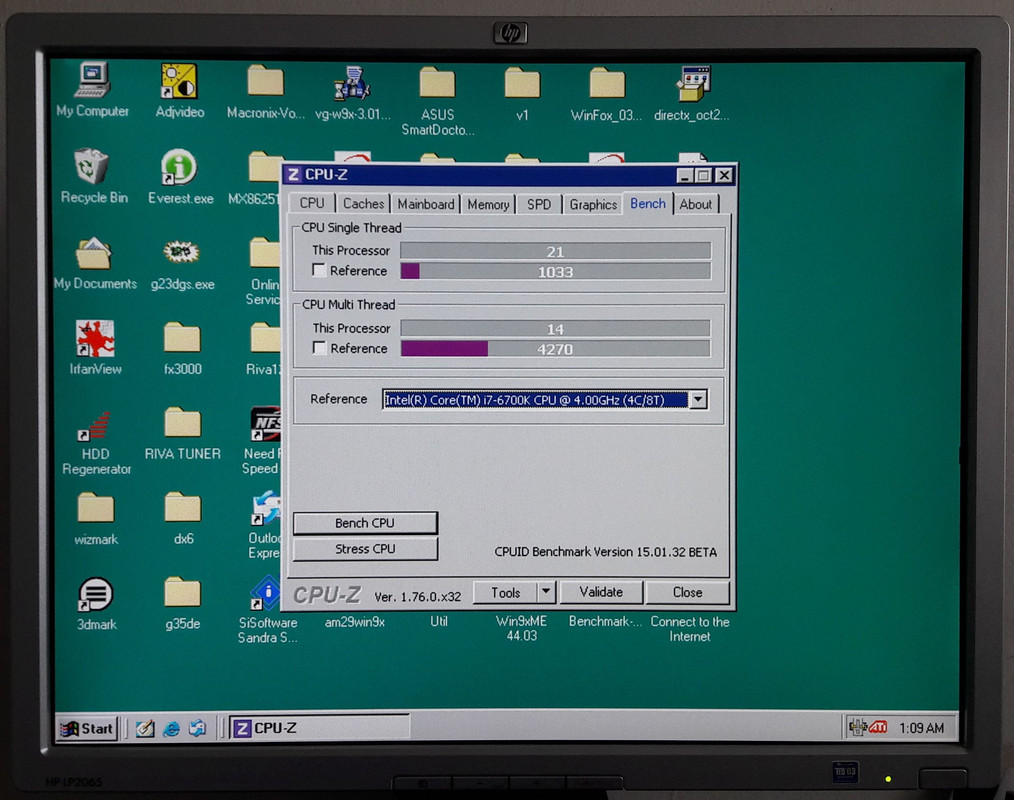Switch to the Memory tab
This screenshot has width=1014, height=800.
pos(488,204)
